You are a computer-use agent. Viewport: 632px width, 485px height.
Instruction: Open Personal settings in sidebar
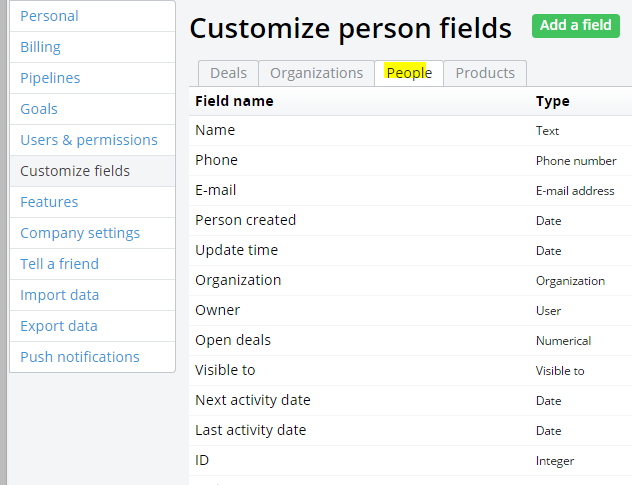(92, 16)
